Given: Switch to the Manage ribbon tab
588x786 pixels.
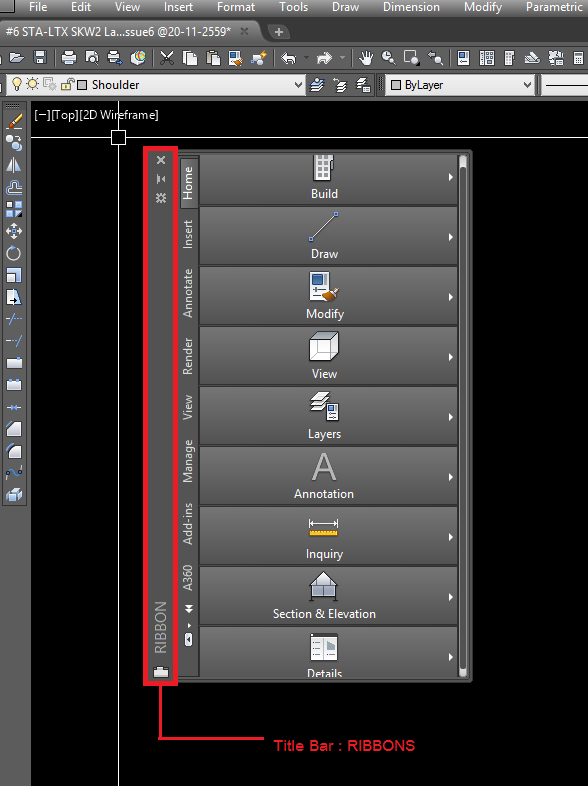Looking at the screenshot, I should coord(188,461).
